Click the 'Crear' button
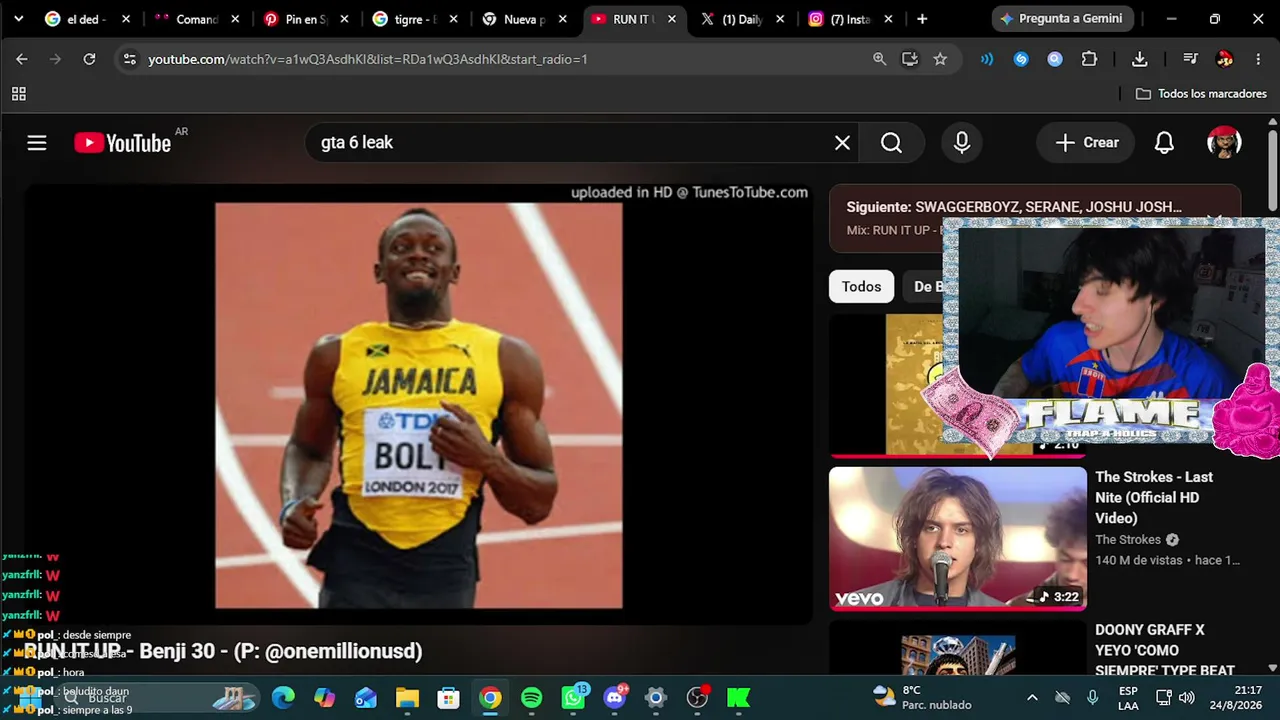The height and width of the screenshot is (720, 1280). pos(1086,143)
